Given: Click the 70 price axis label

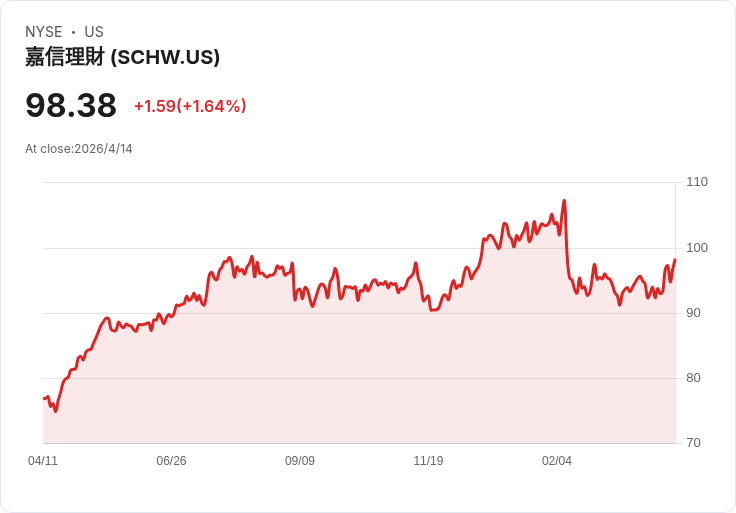Looking at the screenshot, I should pyautogui.click(x=693, y=443).
